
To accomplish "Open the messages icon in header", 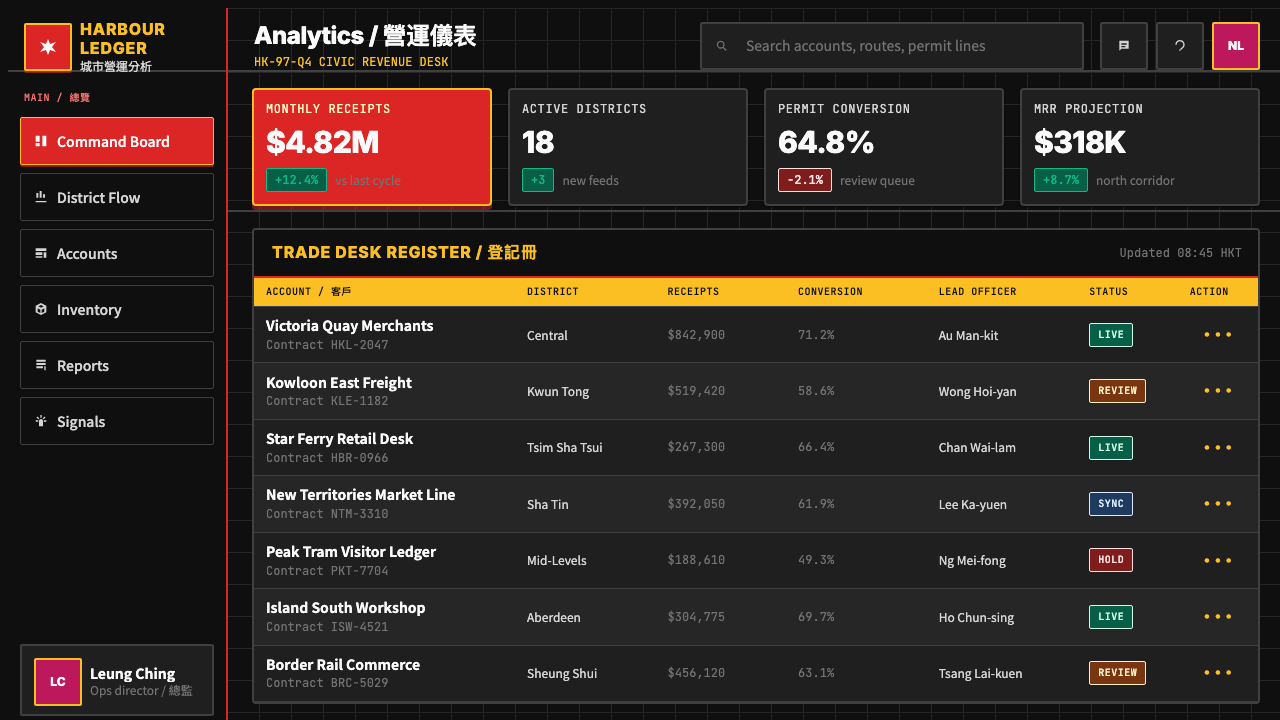I will (x=1124, y=46).
